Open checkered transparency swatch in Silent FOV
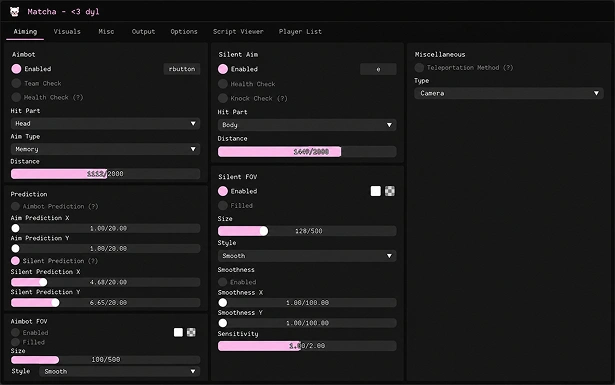Image resolution: width=615 pixels, height=385 pixels. [x=390, y=191]
